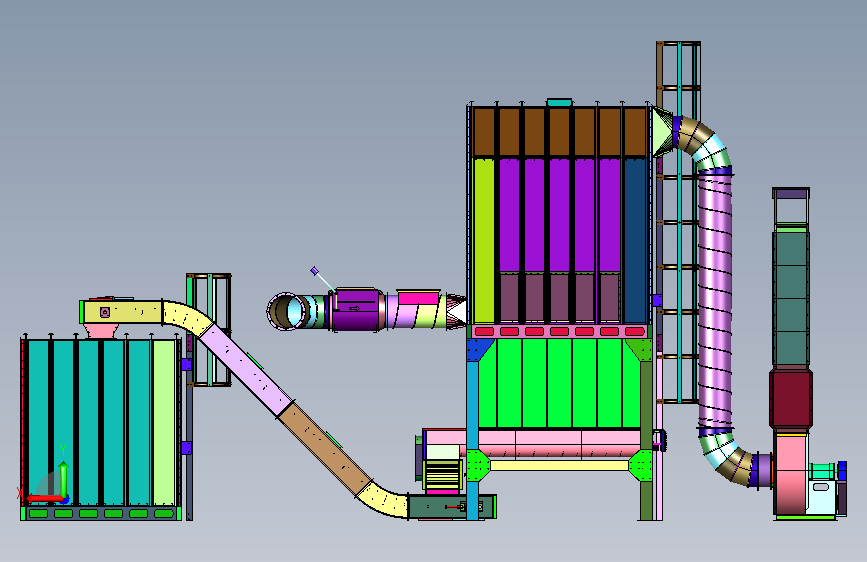Select the bright green hopper section
The width and height of the screenshot is (867, 562).
click(x=559, y=383)
